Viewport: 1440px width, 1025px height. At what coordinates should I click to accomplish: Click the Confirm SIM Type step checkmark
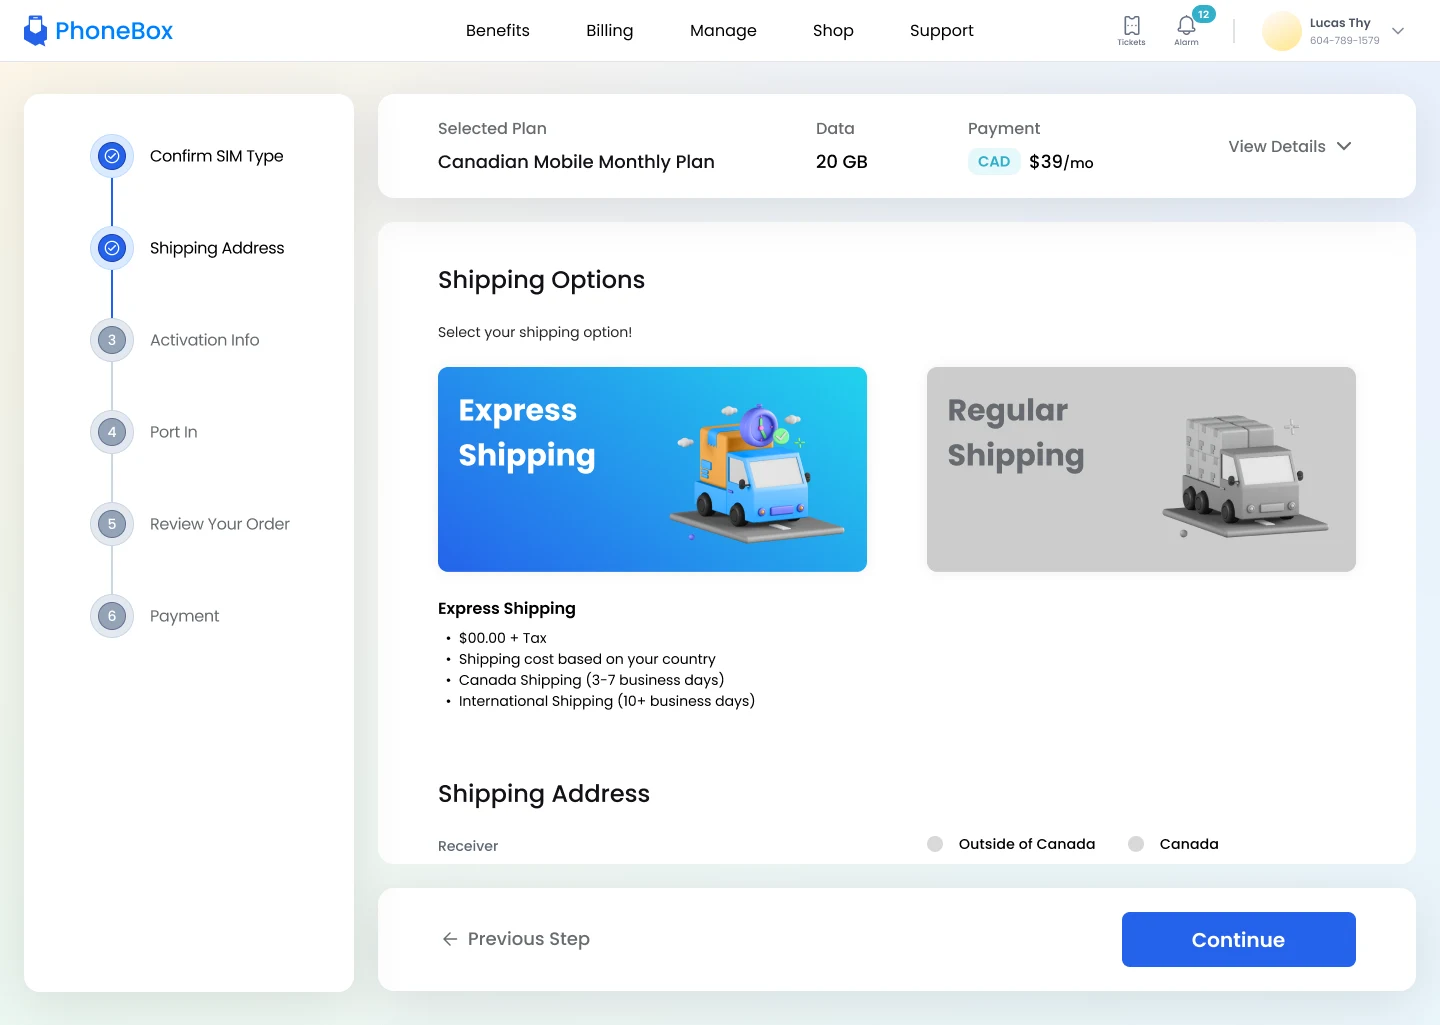112,156
